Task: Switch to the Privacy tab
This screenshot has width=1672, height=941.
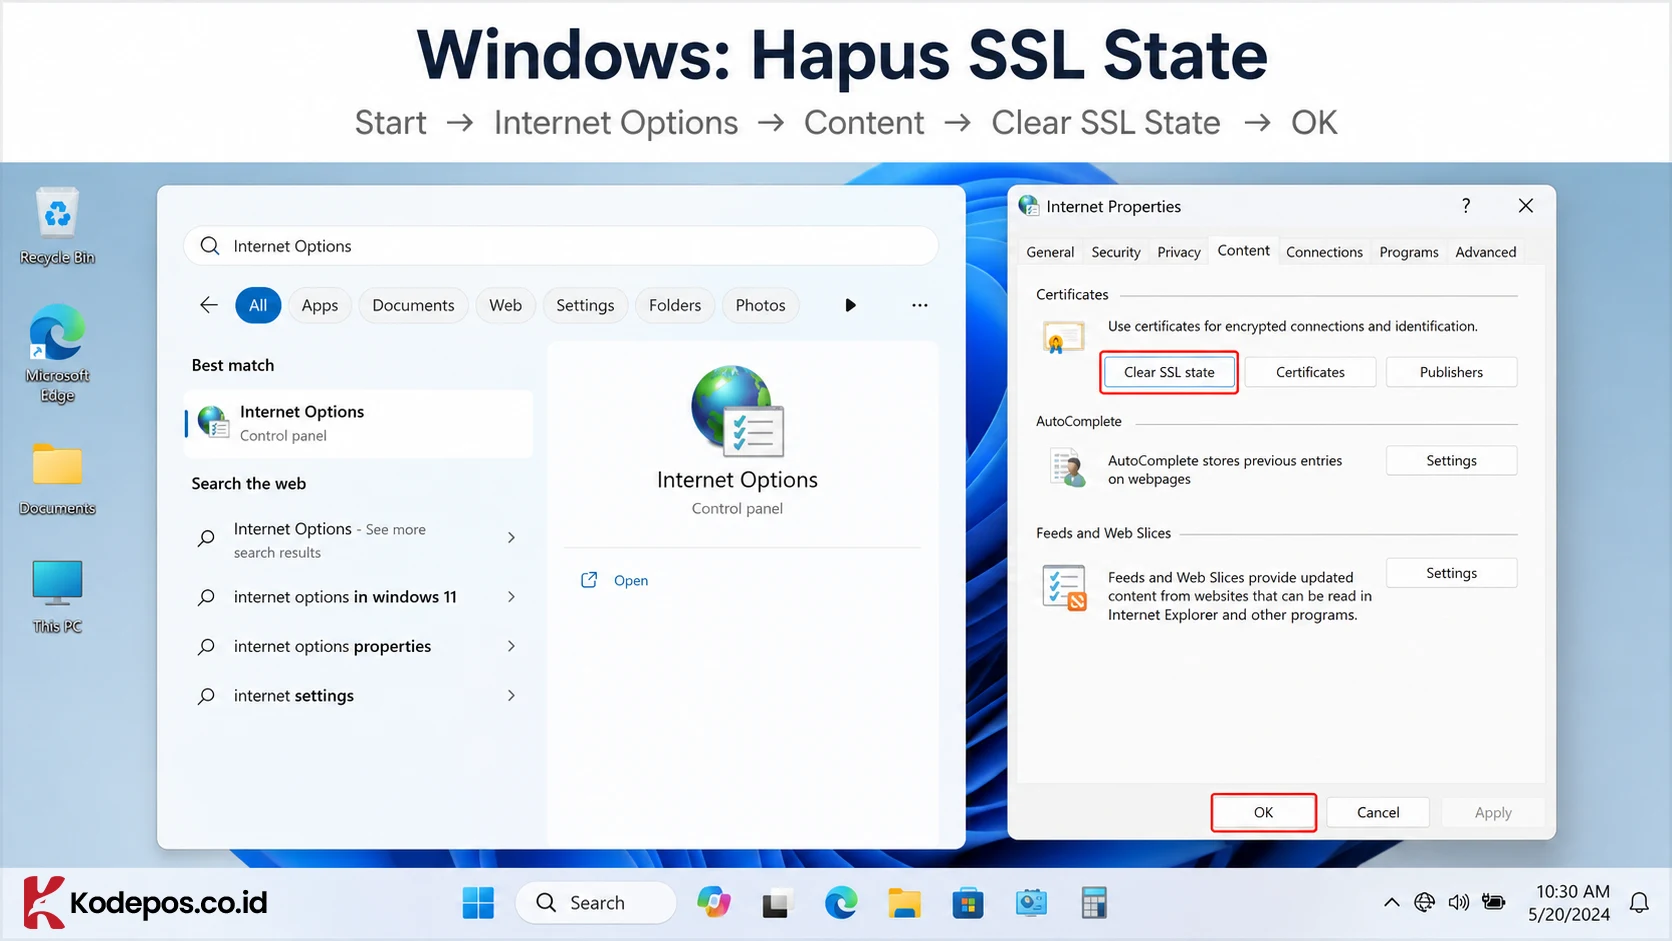Action: [x=1179, y=252]
